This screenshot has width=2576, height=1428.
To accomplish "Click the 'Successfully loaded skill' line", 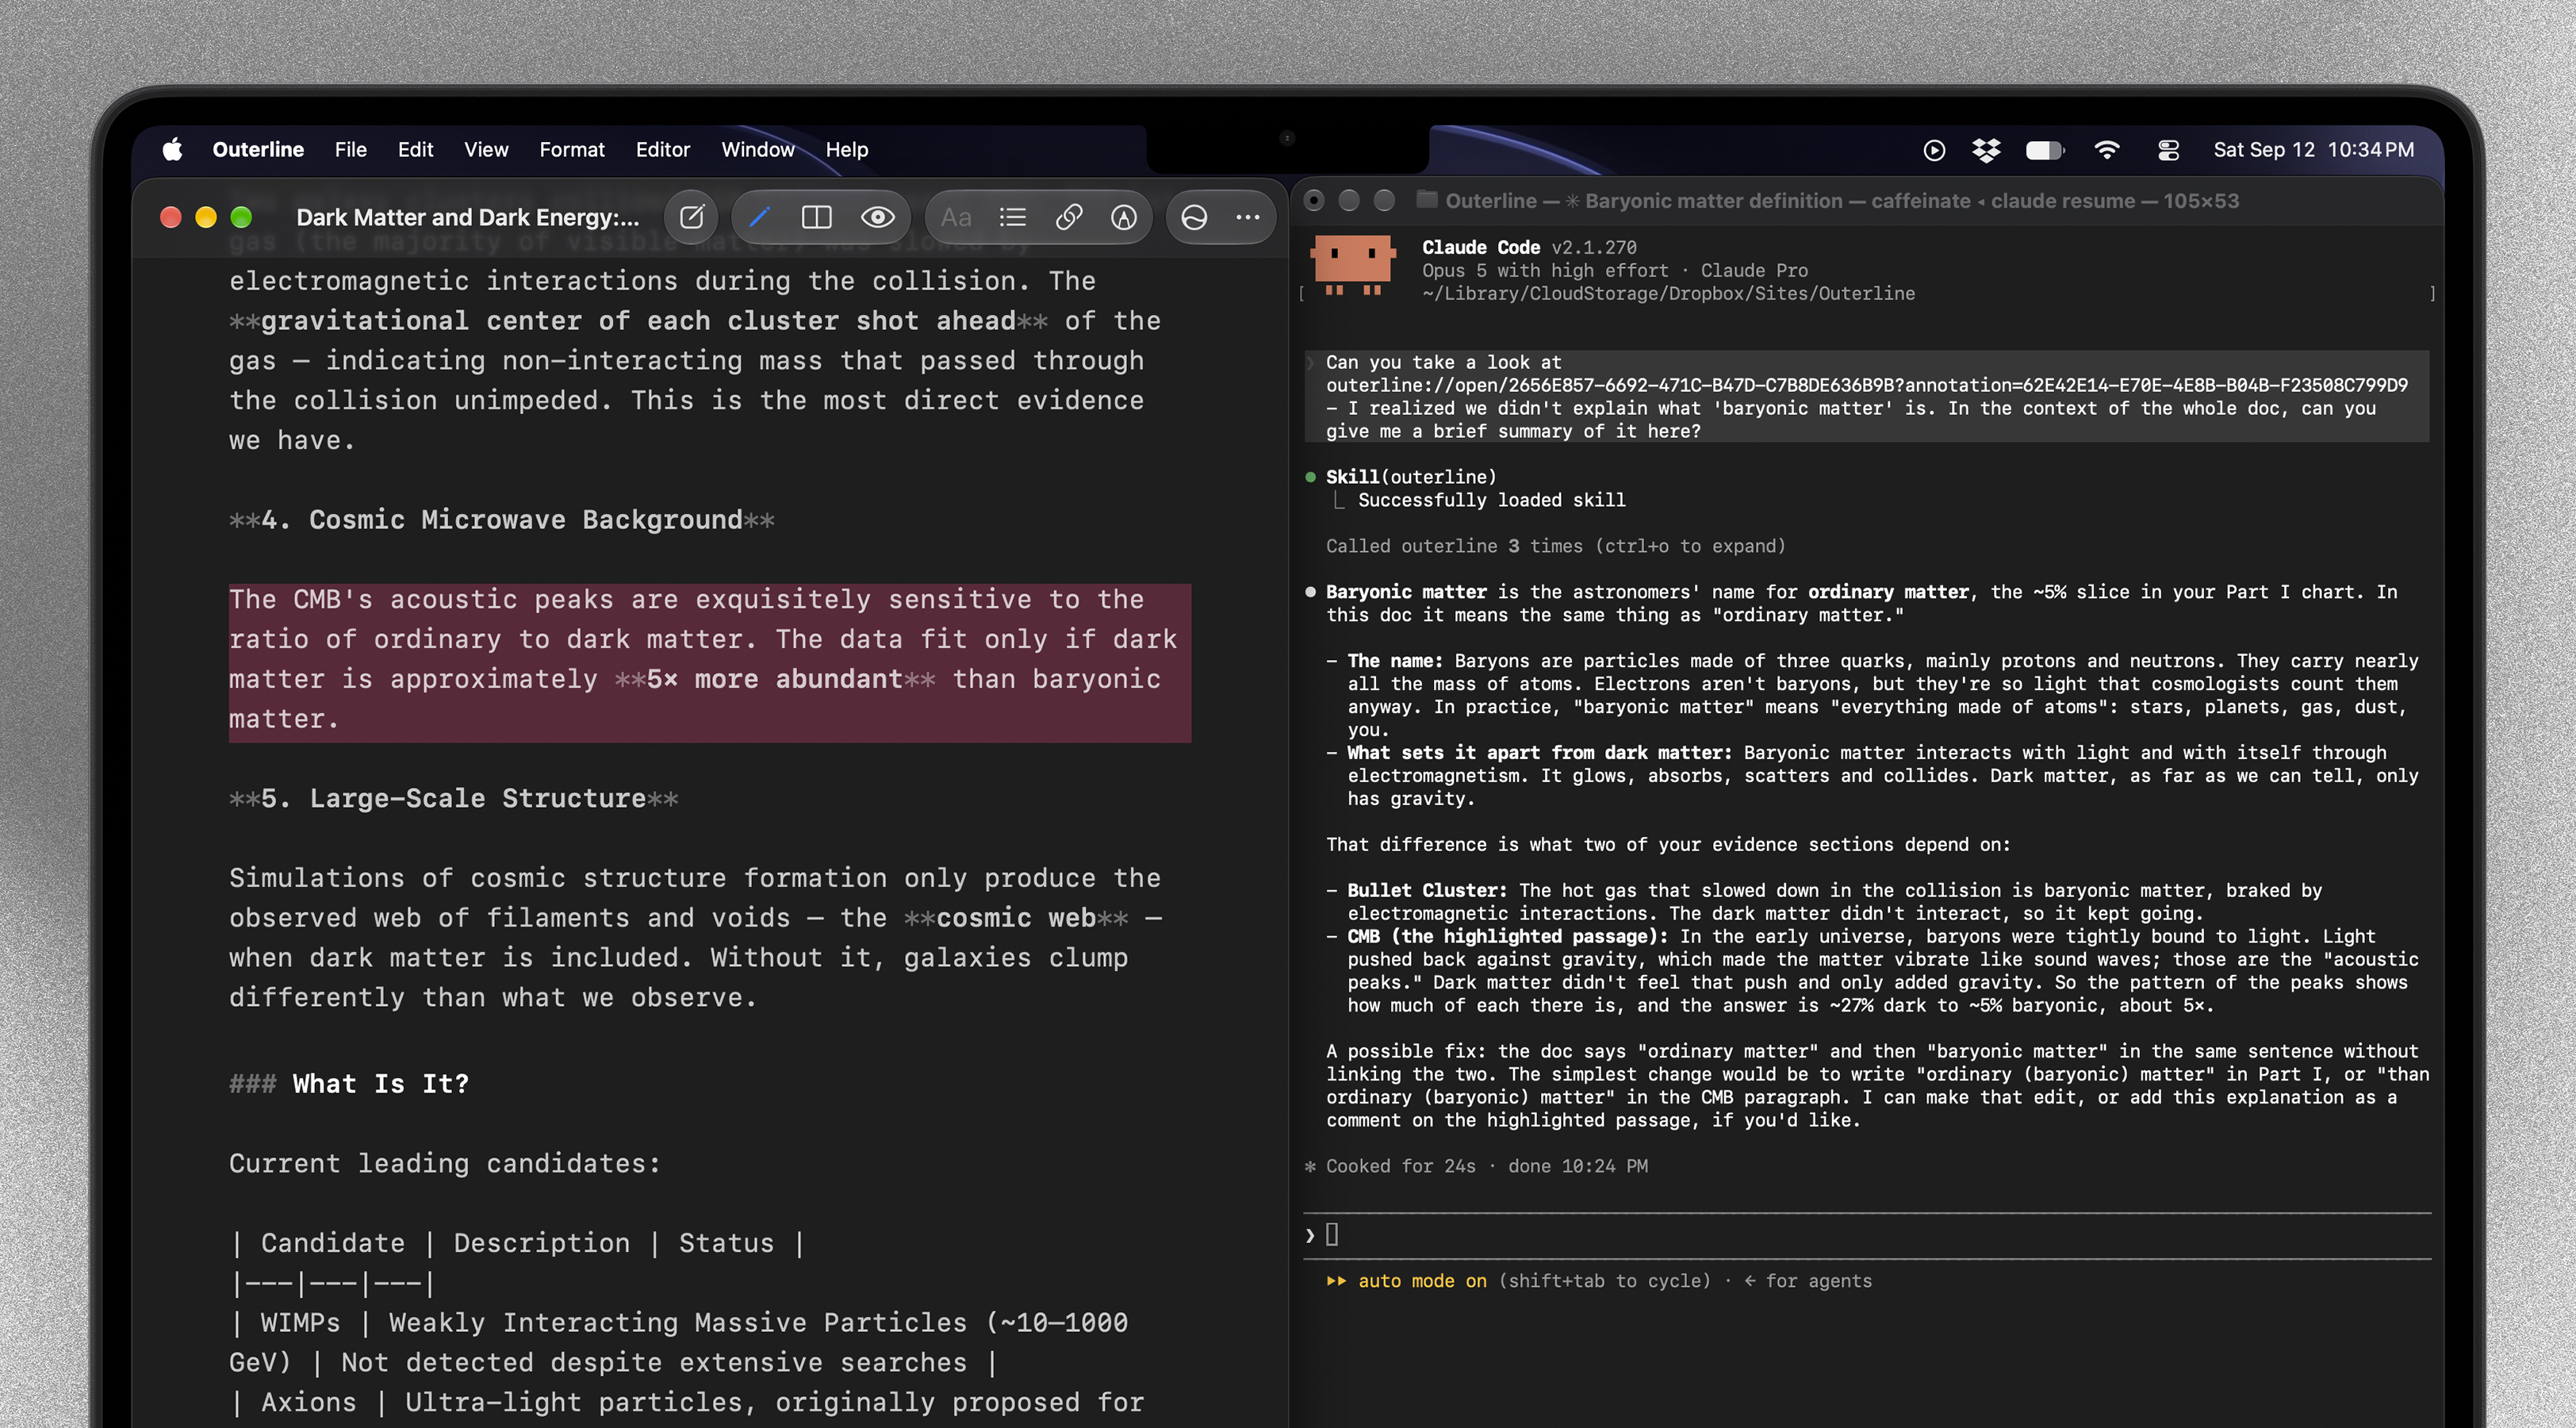I will tap(1491, 500).
